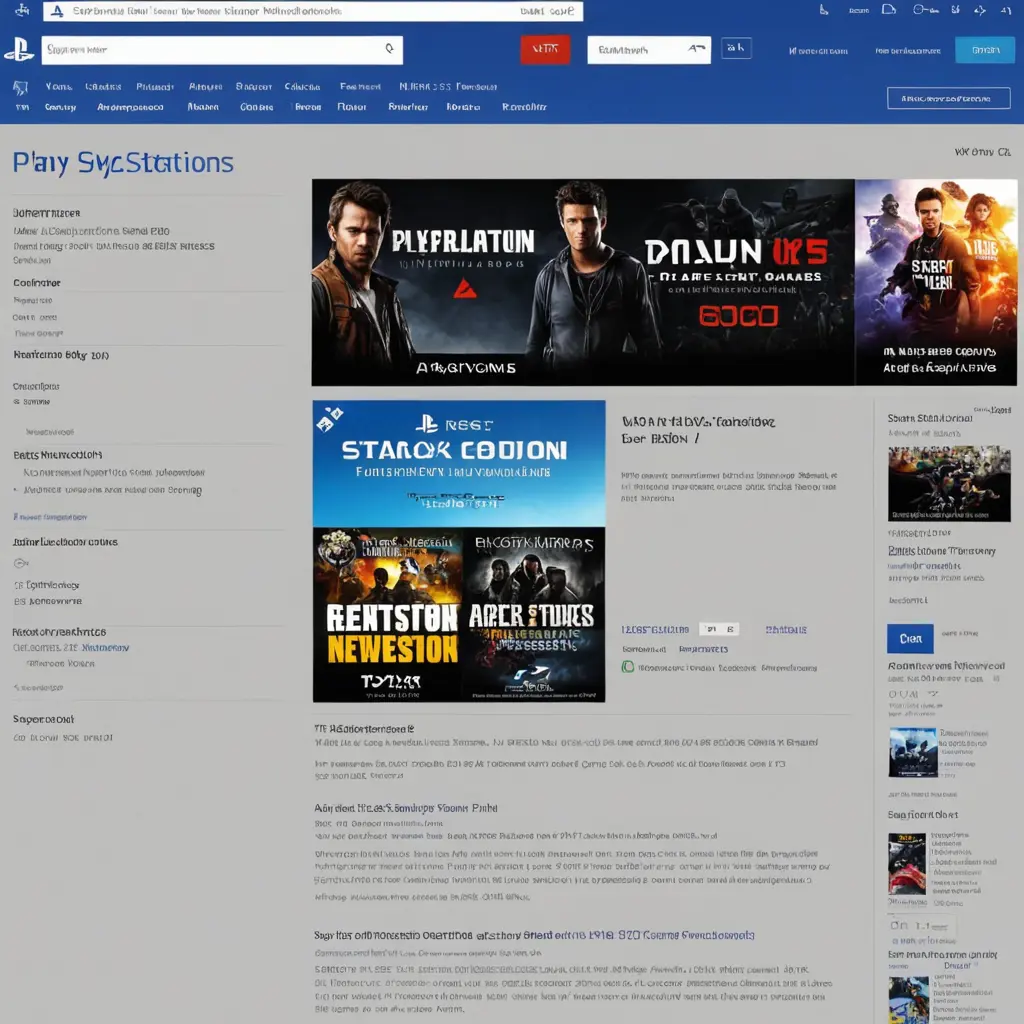Click the red triangle logo on the hero banner
This screenshot has width=1024, height=1024.
click(462, 289)
